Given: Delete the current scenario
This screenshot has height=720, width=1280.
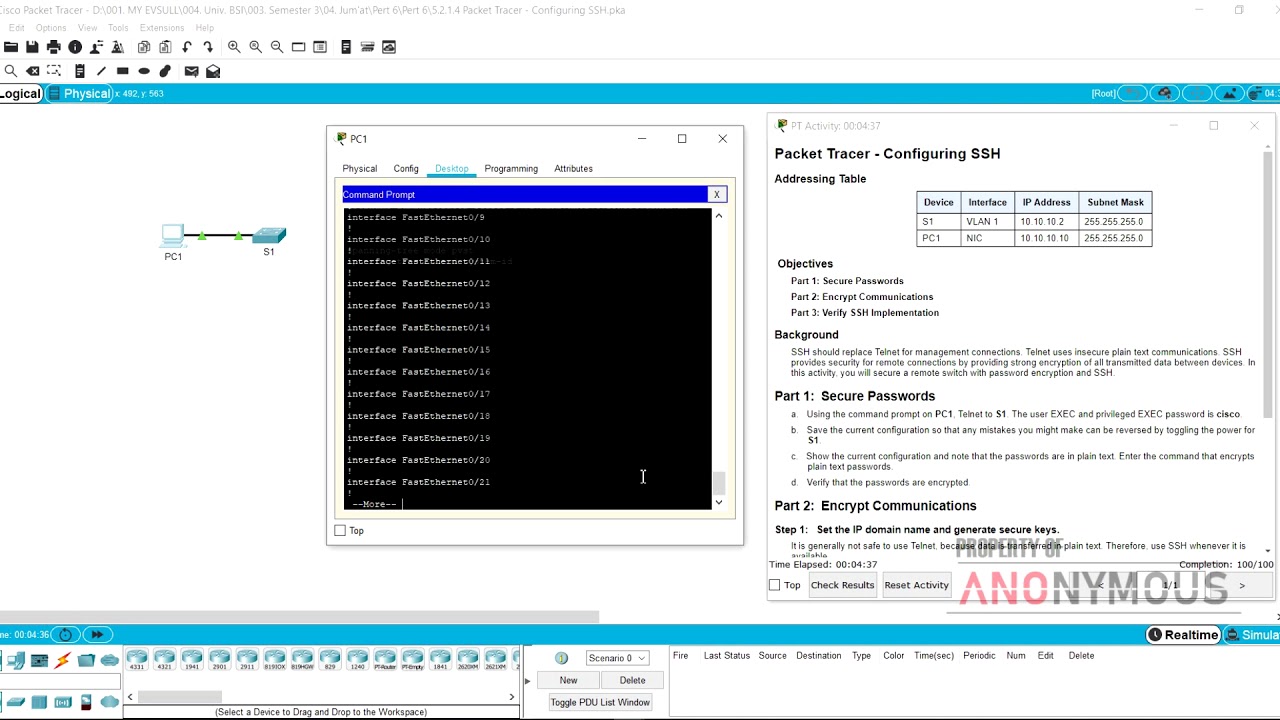Looking at the screenshot, I should pos(632,680).
